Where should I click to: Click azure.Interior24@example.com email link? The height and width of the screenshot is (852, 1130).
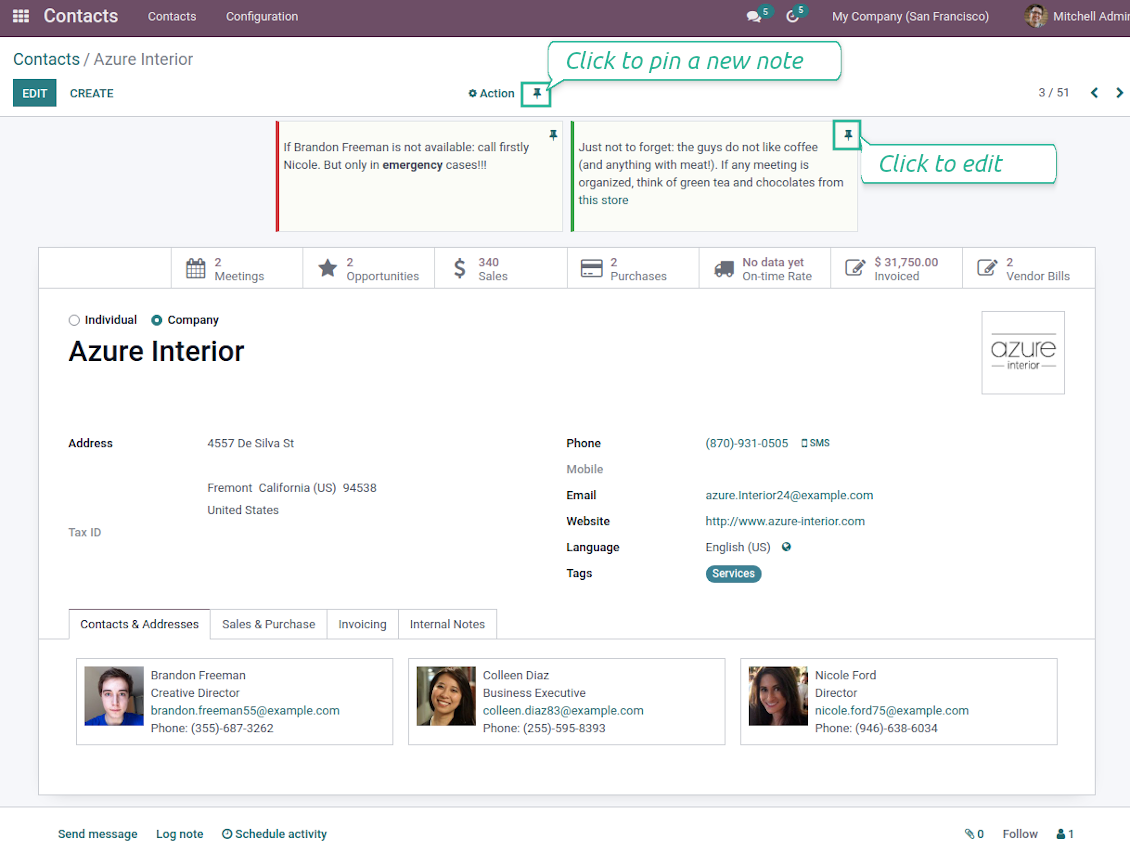coord(789,495)
